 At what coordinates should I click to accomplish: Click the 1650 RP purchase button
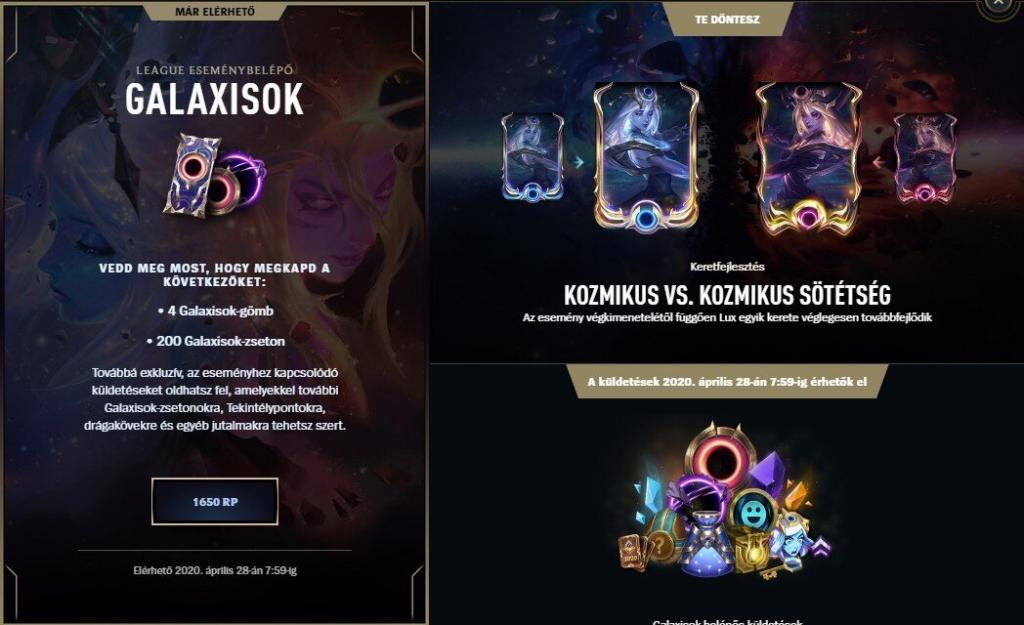point(215,502)
